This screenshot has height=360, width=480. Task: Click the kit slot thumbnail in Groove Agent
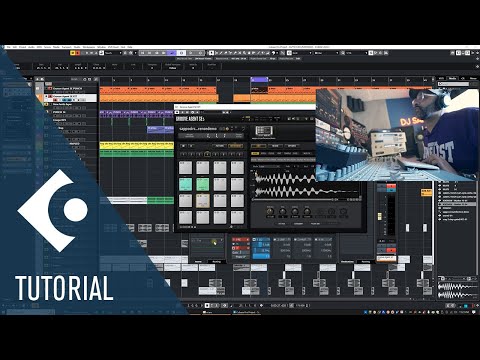tap(264, 131)
